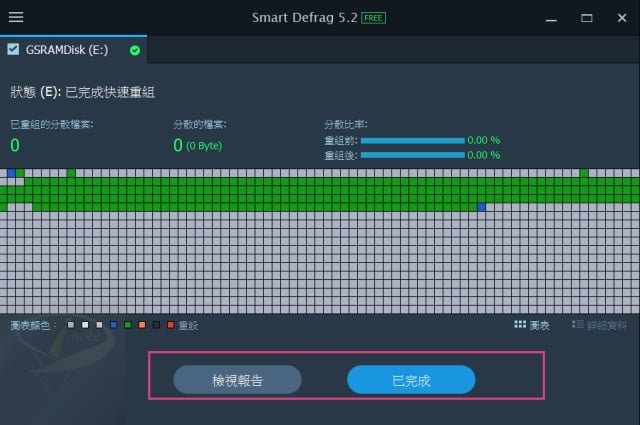Click the blue block in top-left of disk map
Viewport: 640px width, 425px height.
12,173
